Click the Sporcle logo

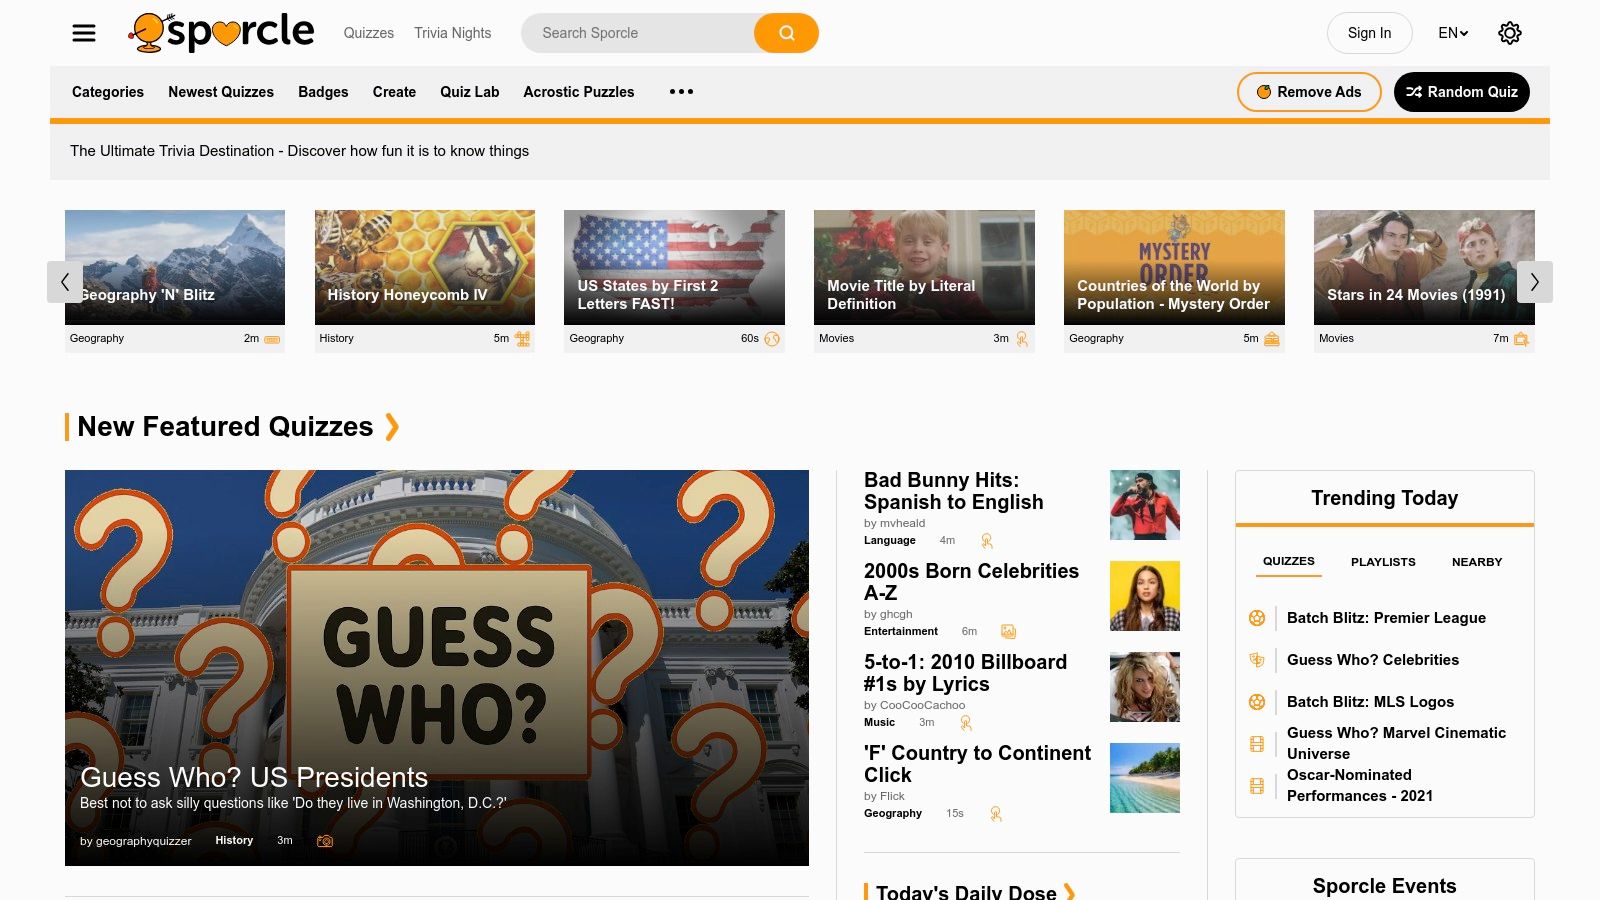click(222, 32)
